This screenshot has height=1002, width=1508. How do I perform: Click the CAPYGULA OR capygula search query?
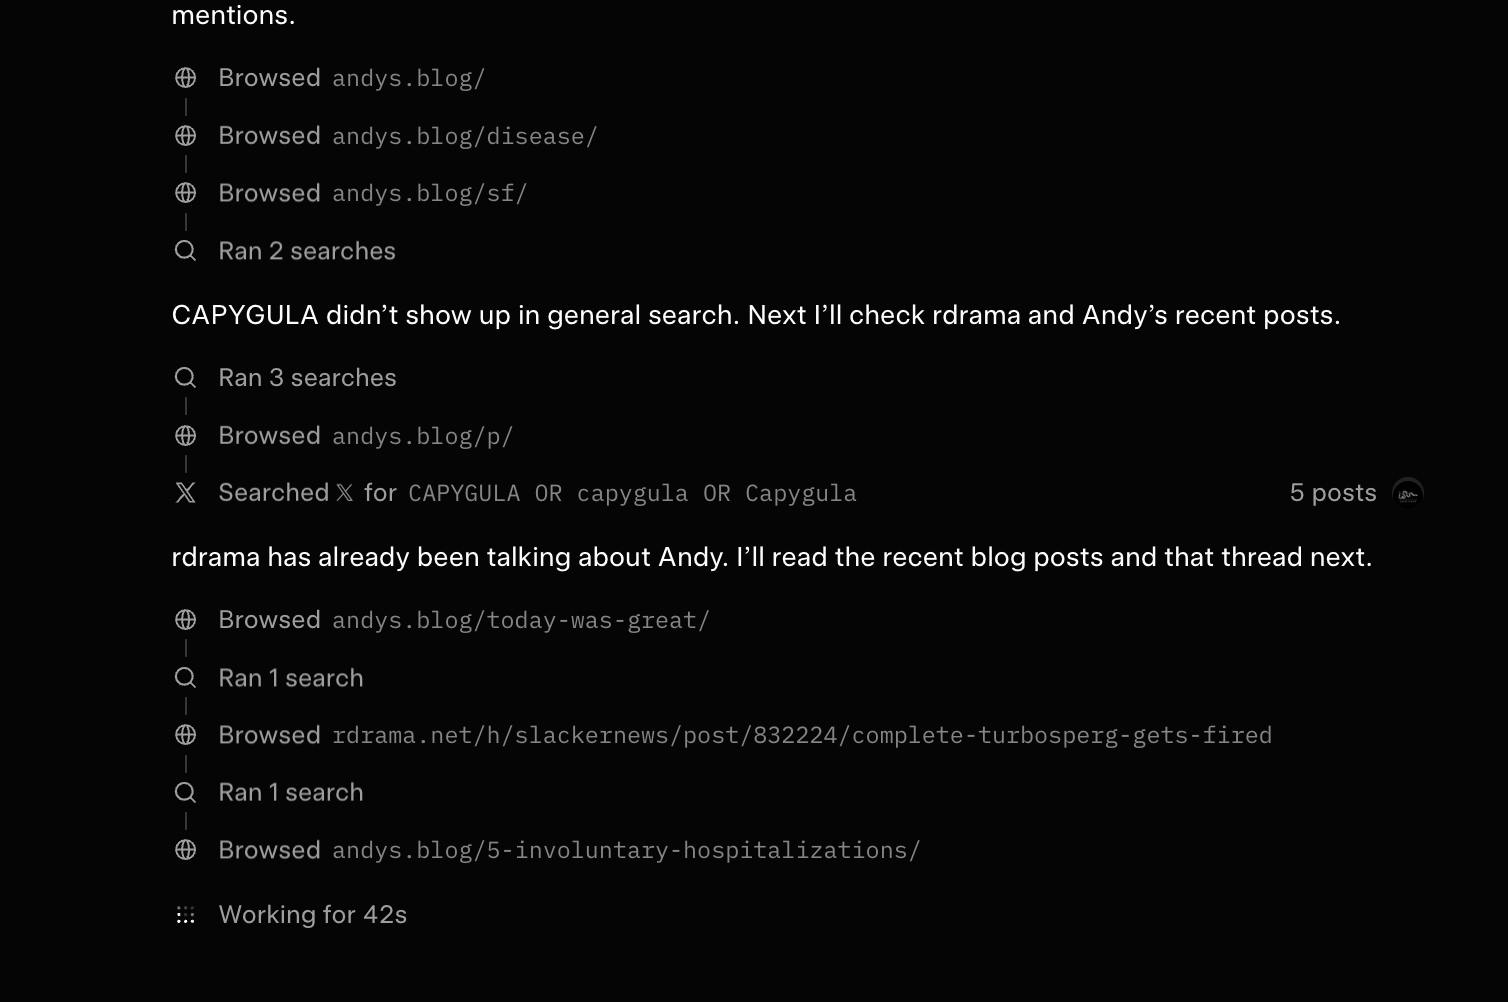click(632, 493)
